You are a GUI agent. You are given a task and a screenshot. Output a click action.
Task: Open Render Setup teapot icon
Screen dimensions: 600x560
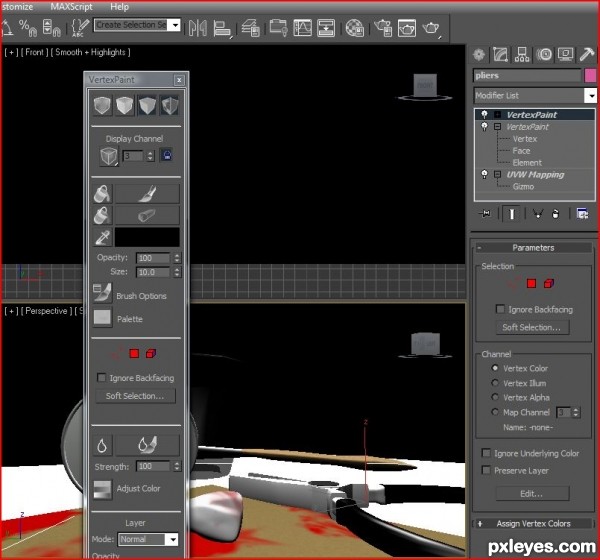(383, 28)
